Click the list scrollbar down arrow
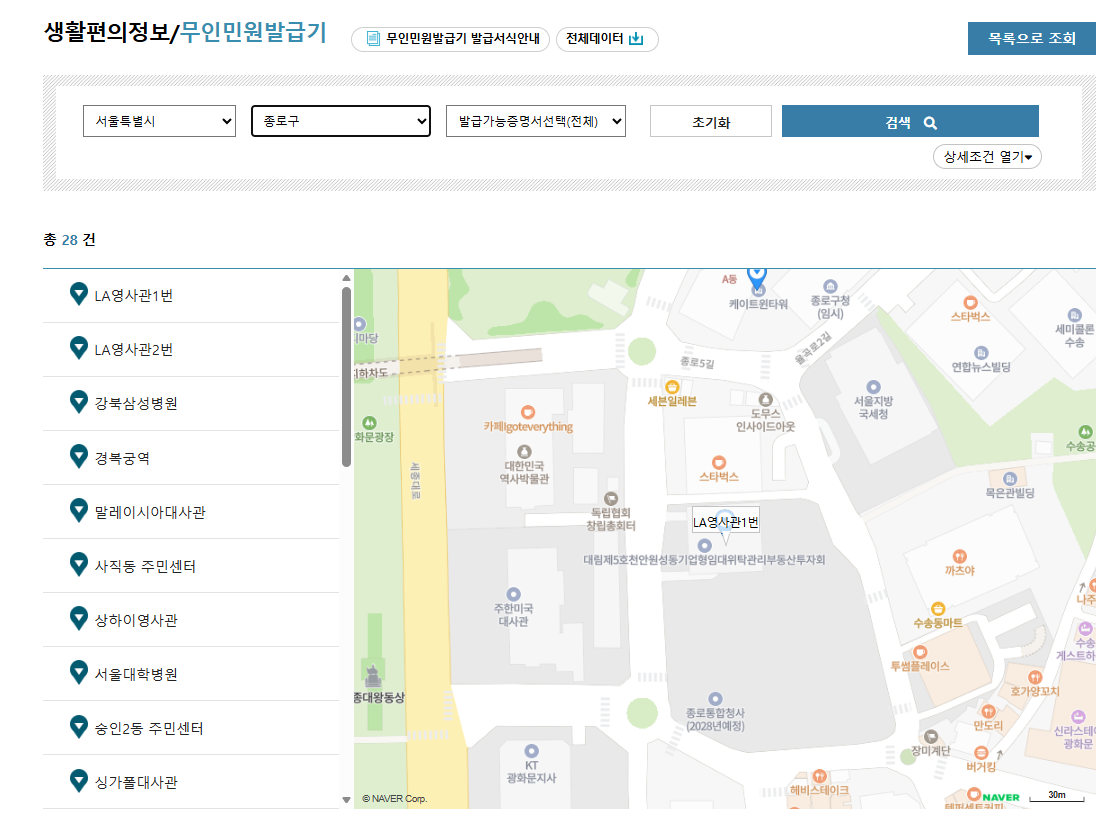Screen dimensions: 1117x818 coord(345,798)
